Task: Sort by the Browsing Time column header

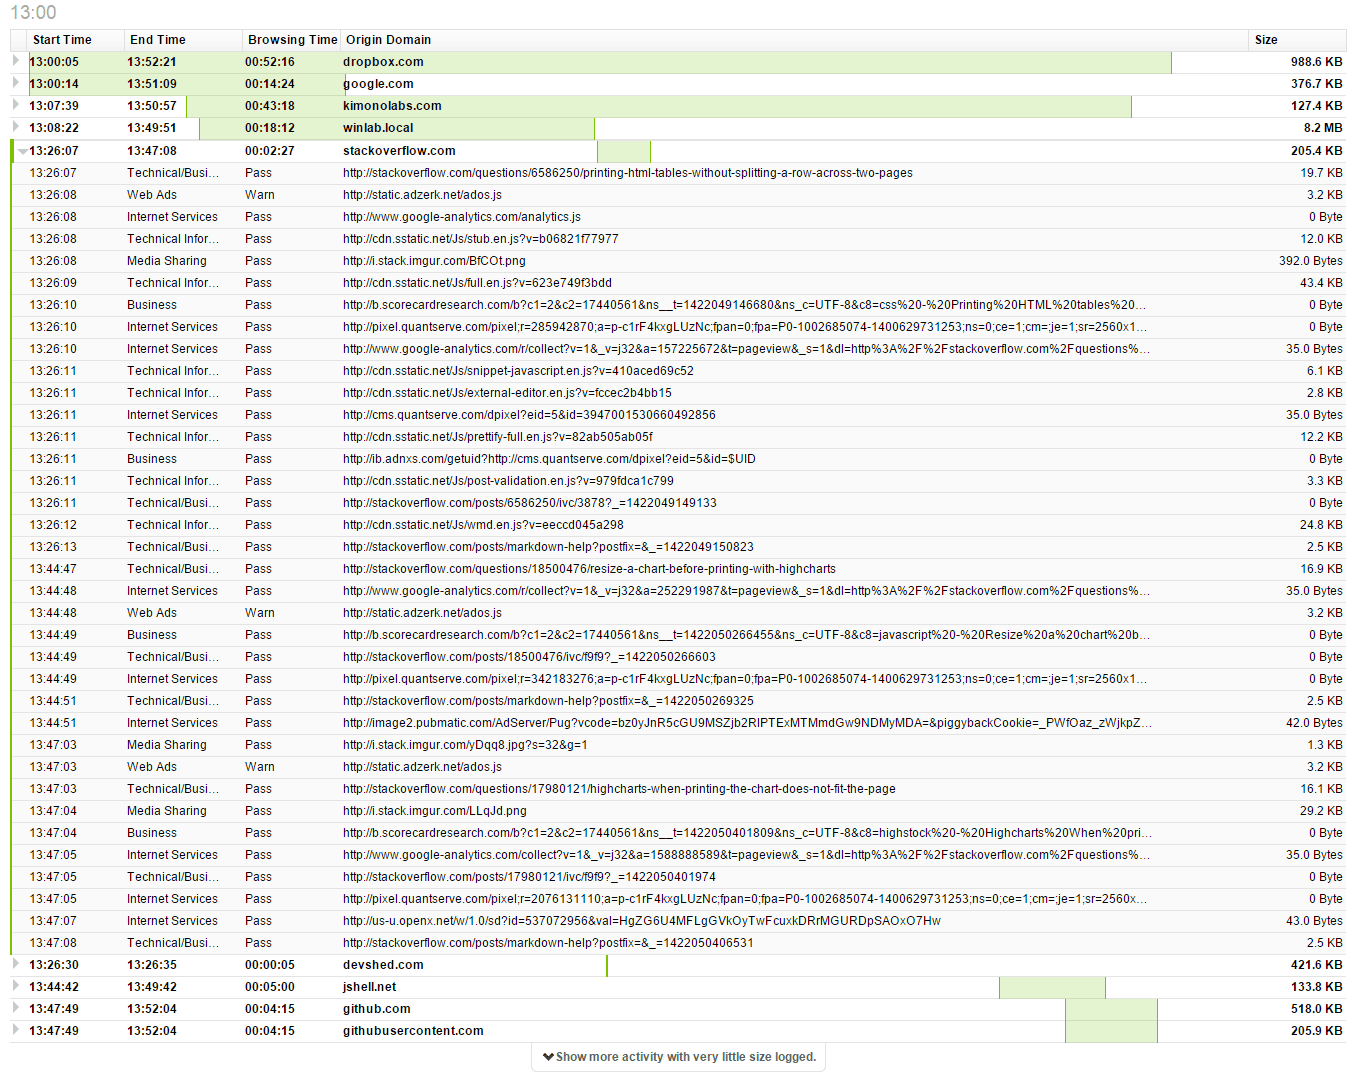Action: click(x=293, y=40)
